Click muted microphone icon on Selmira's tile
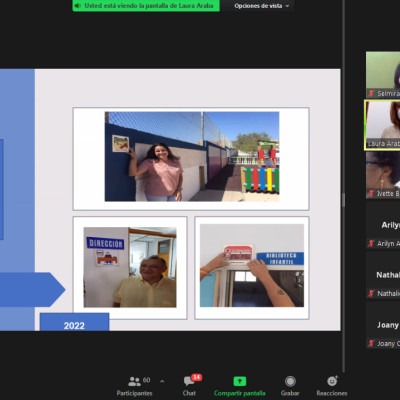Screen dimensions: 400x400 point(371,94)
